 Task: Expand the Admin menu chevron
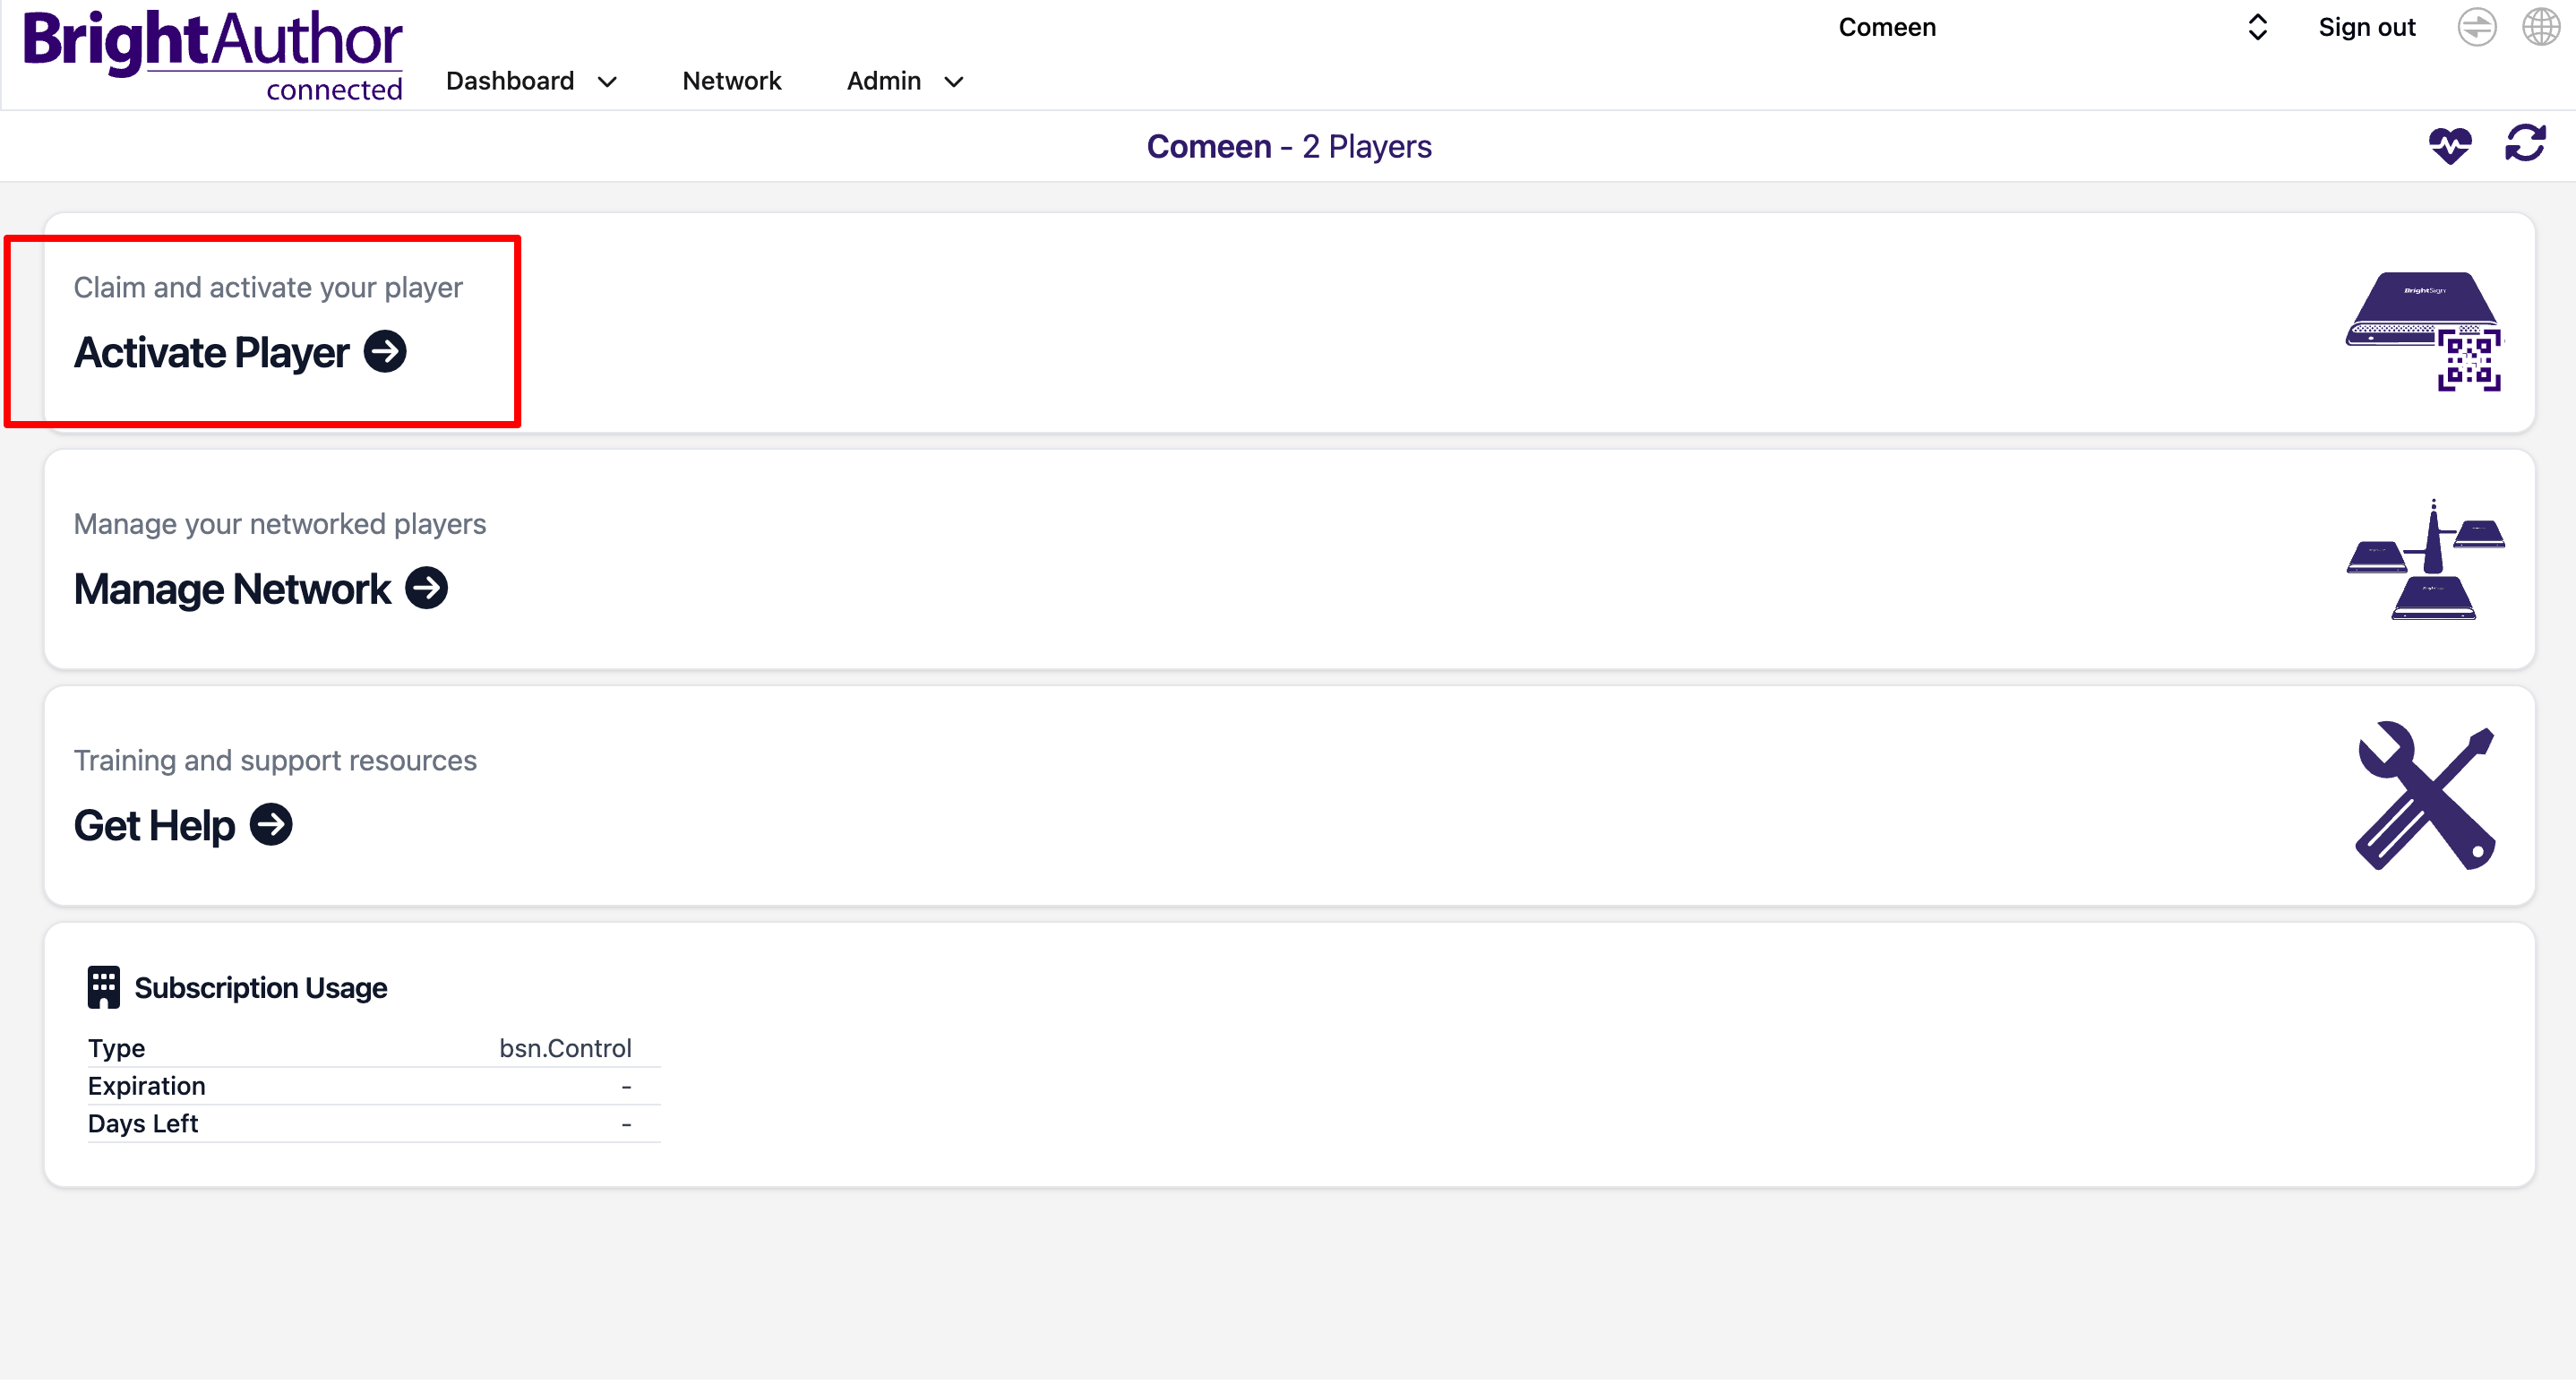coord(953,82)
